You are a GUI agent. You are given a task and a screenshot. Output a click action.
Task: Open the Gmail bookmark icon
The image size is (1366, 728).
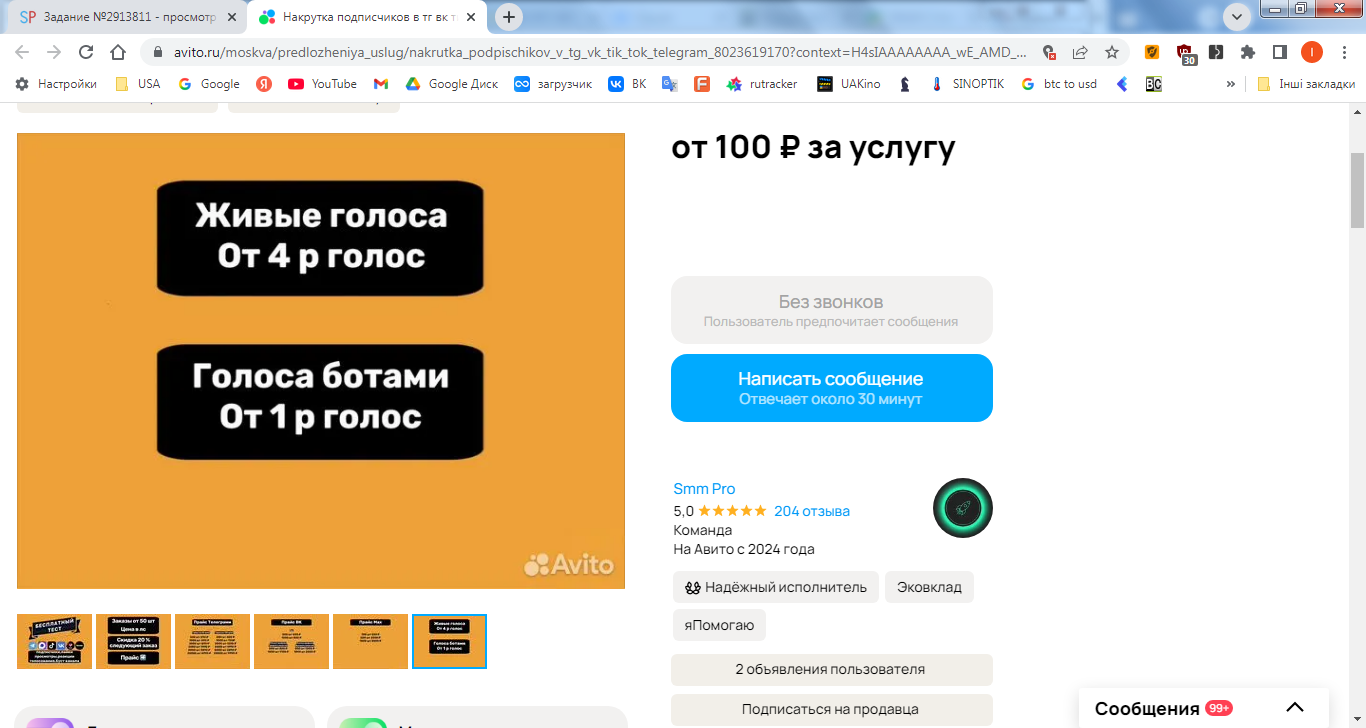point(381,84)
